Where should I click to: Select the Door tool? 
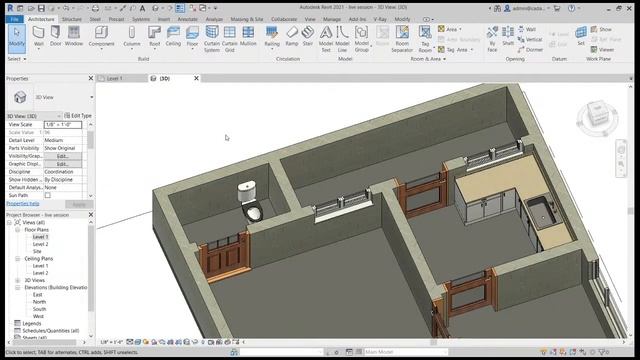[x=56, y=36]
